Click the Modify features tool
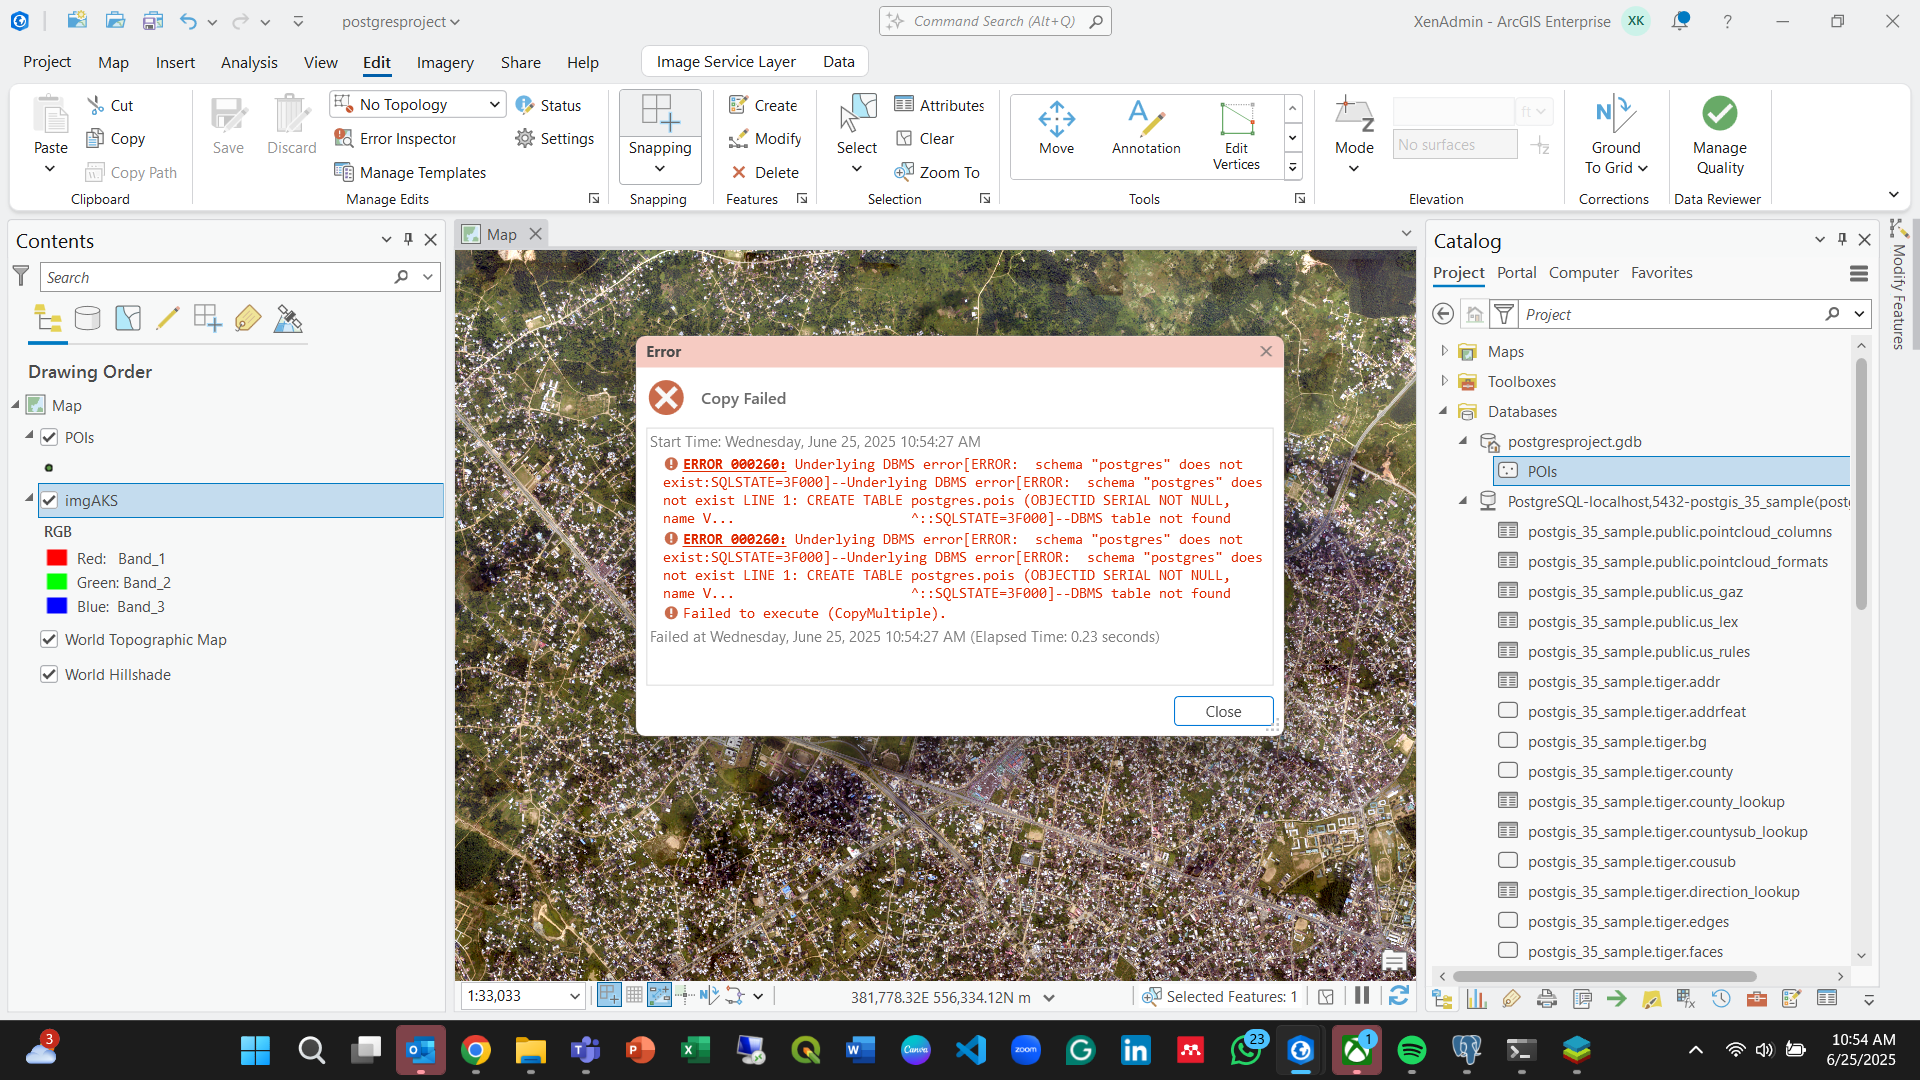The height and width of the screenshot is (1080, 1920). coord(765,138)
